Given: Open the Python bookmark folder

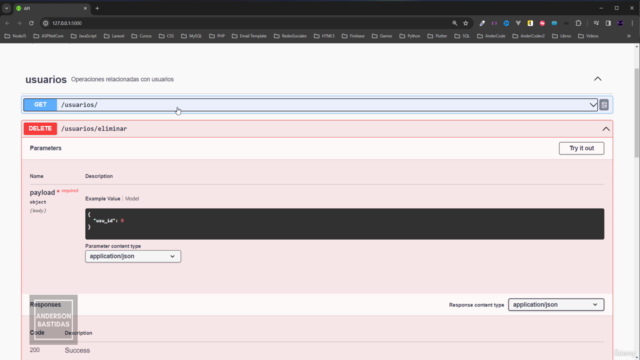Looking at the screenshot, I should (x=410, y=36).
